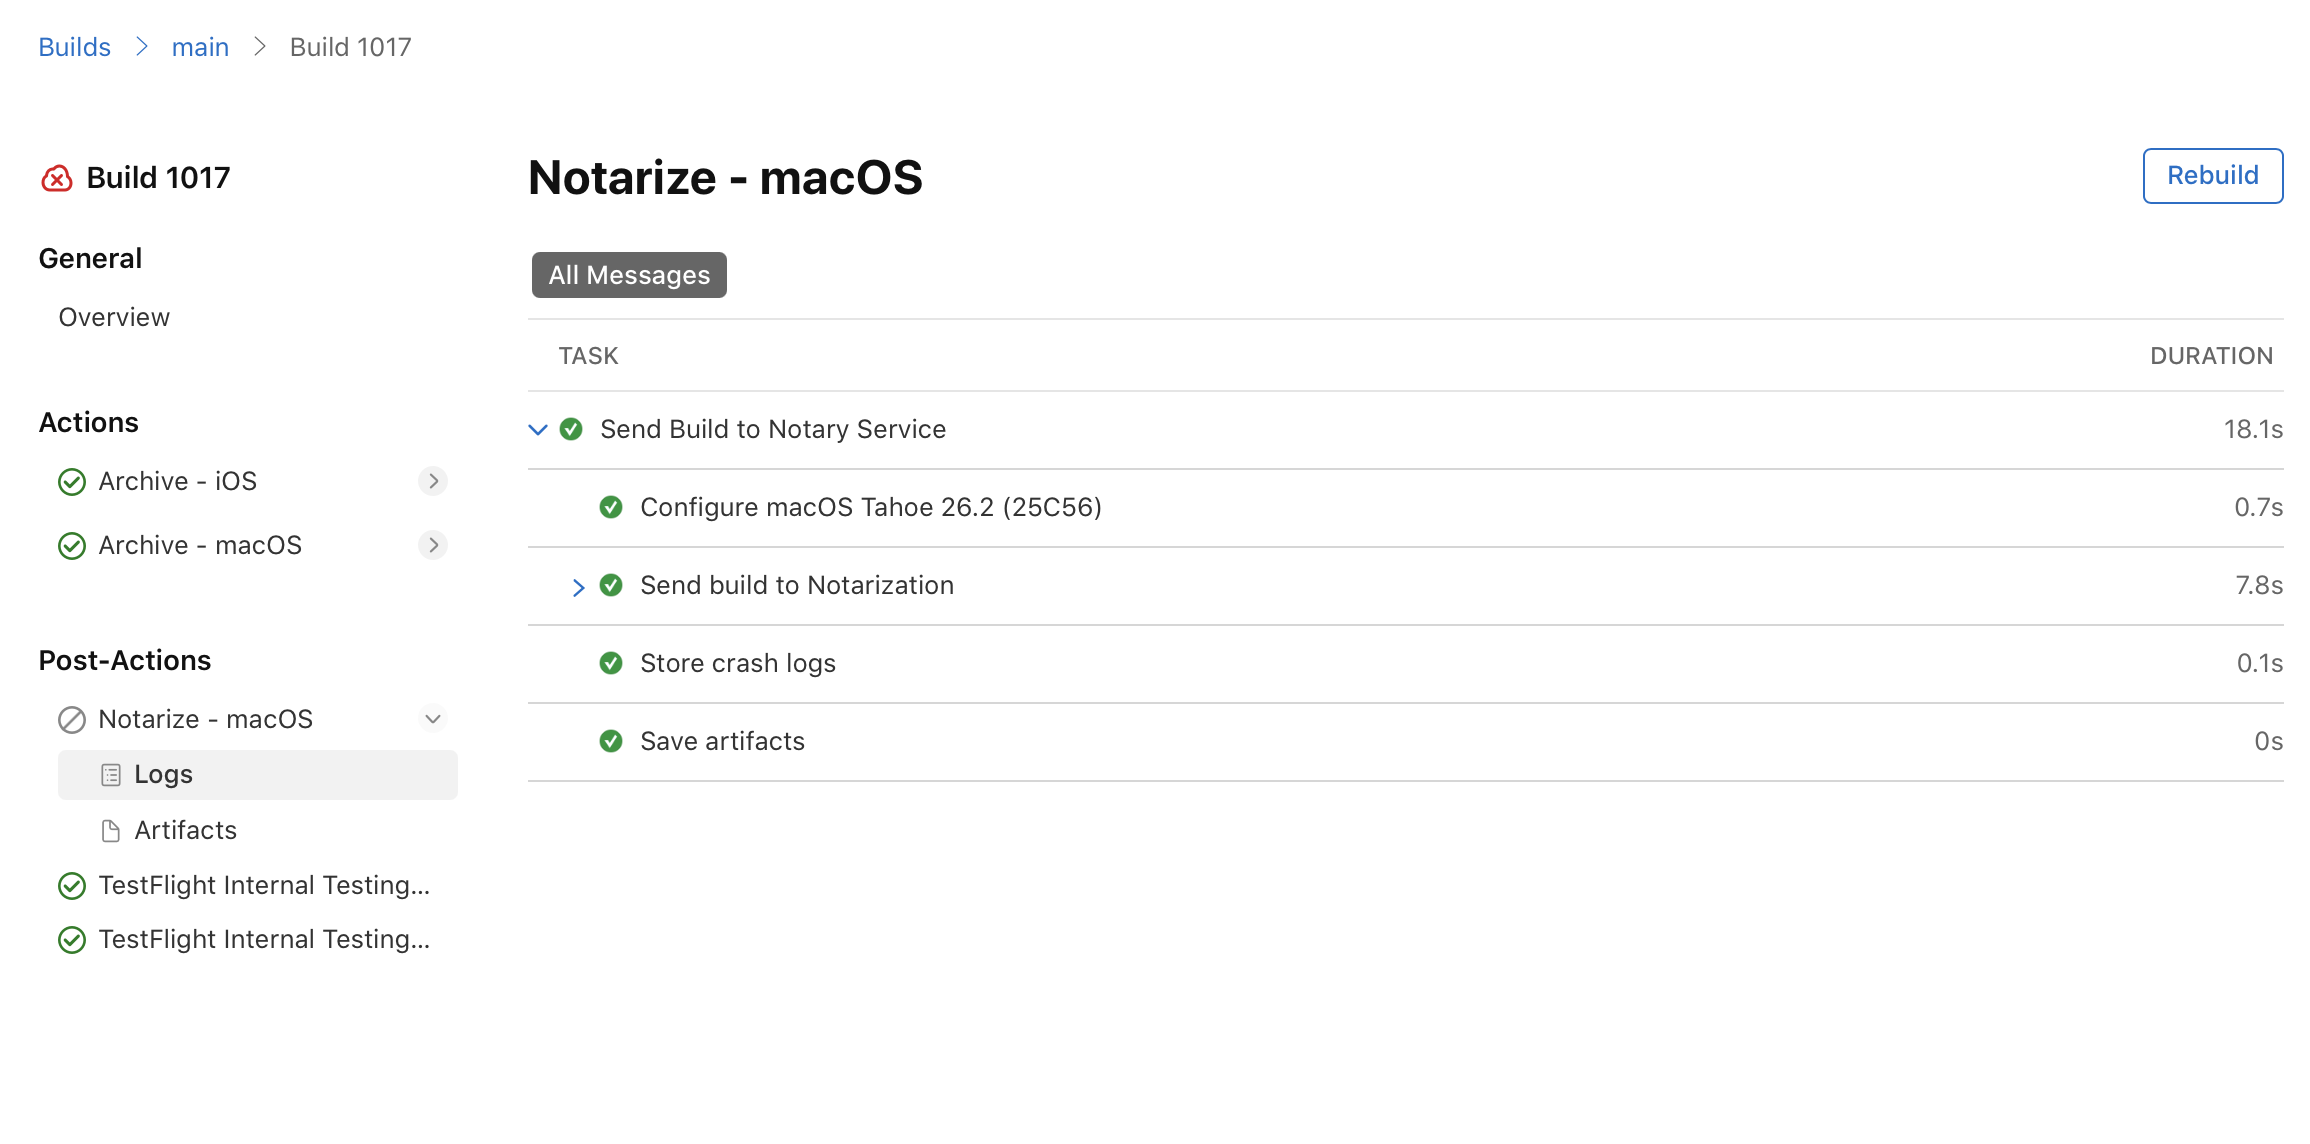Click green check beside Store crash logs
The image size is (2310, 1144).
click(611, 663)
